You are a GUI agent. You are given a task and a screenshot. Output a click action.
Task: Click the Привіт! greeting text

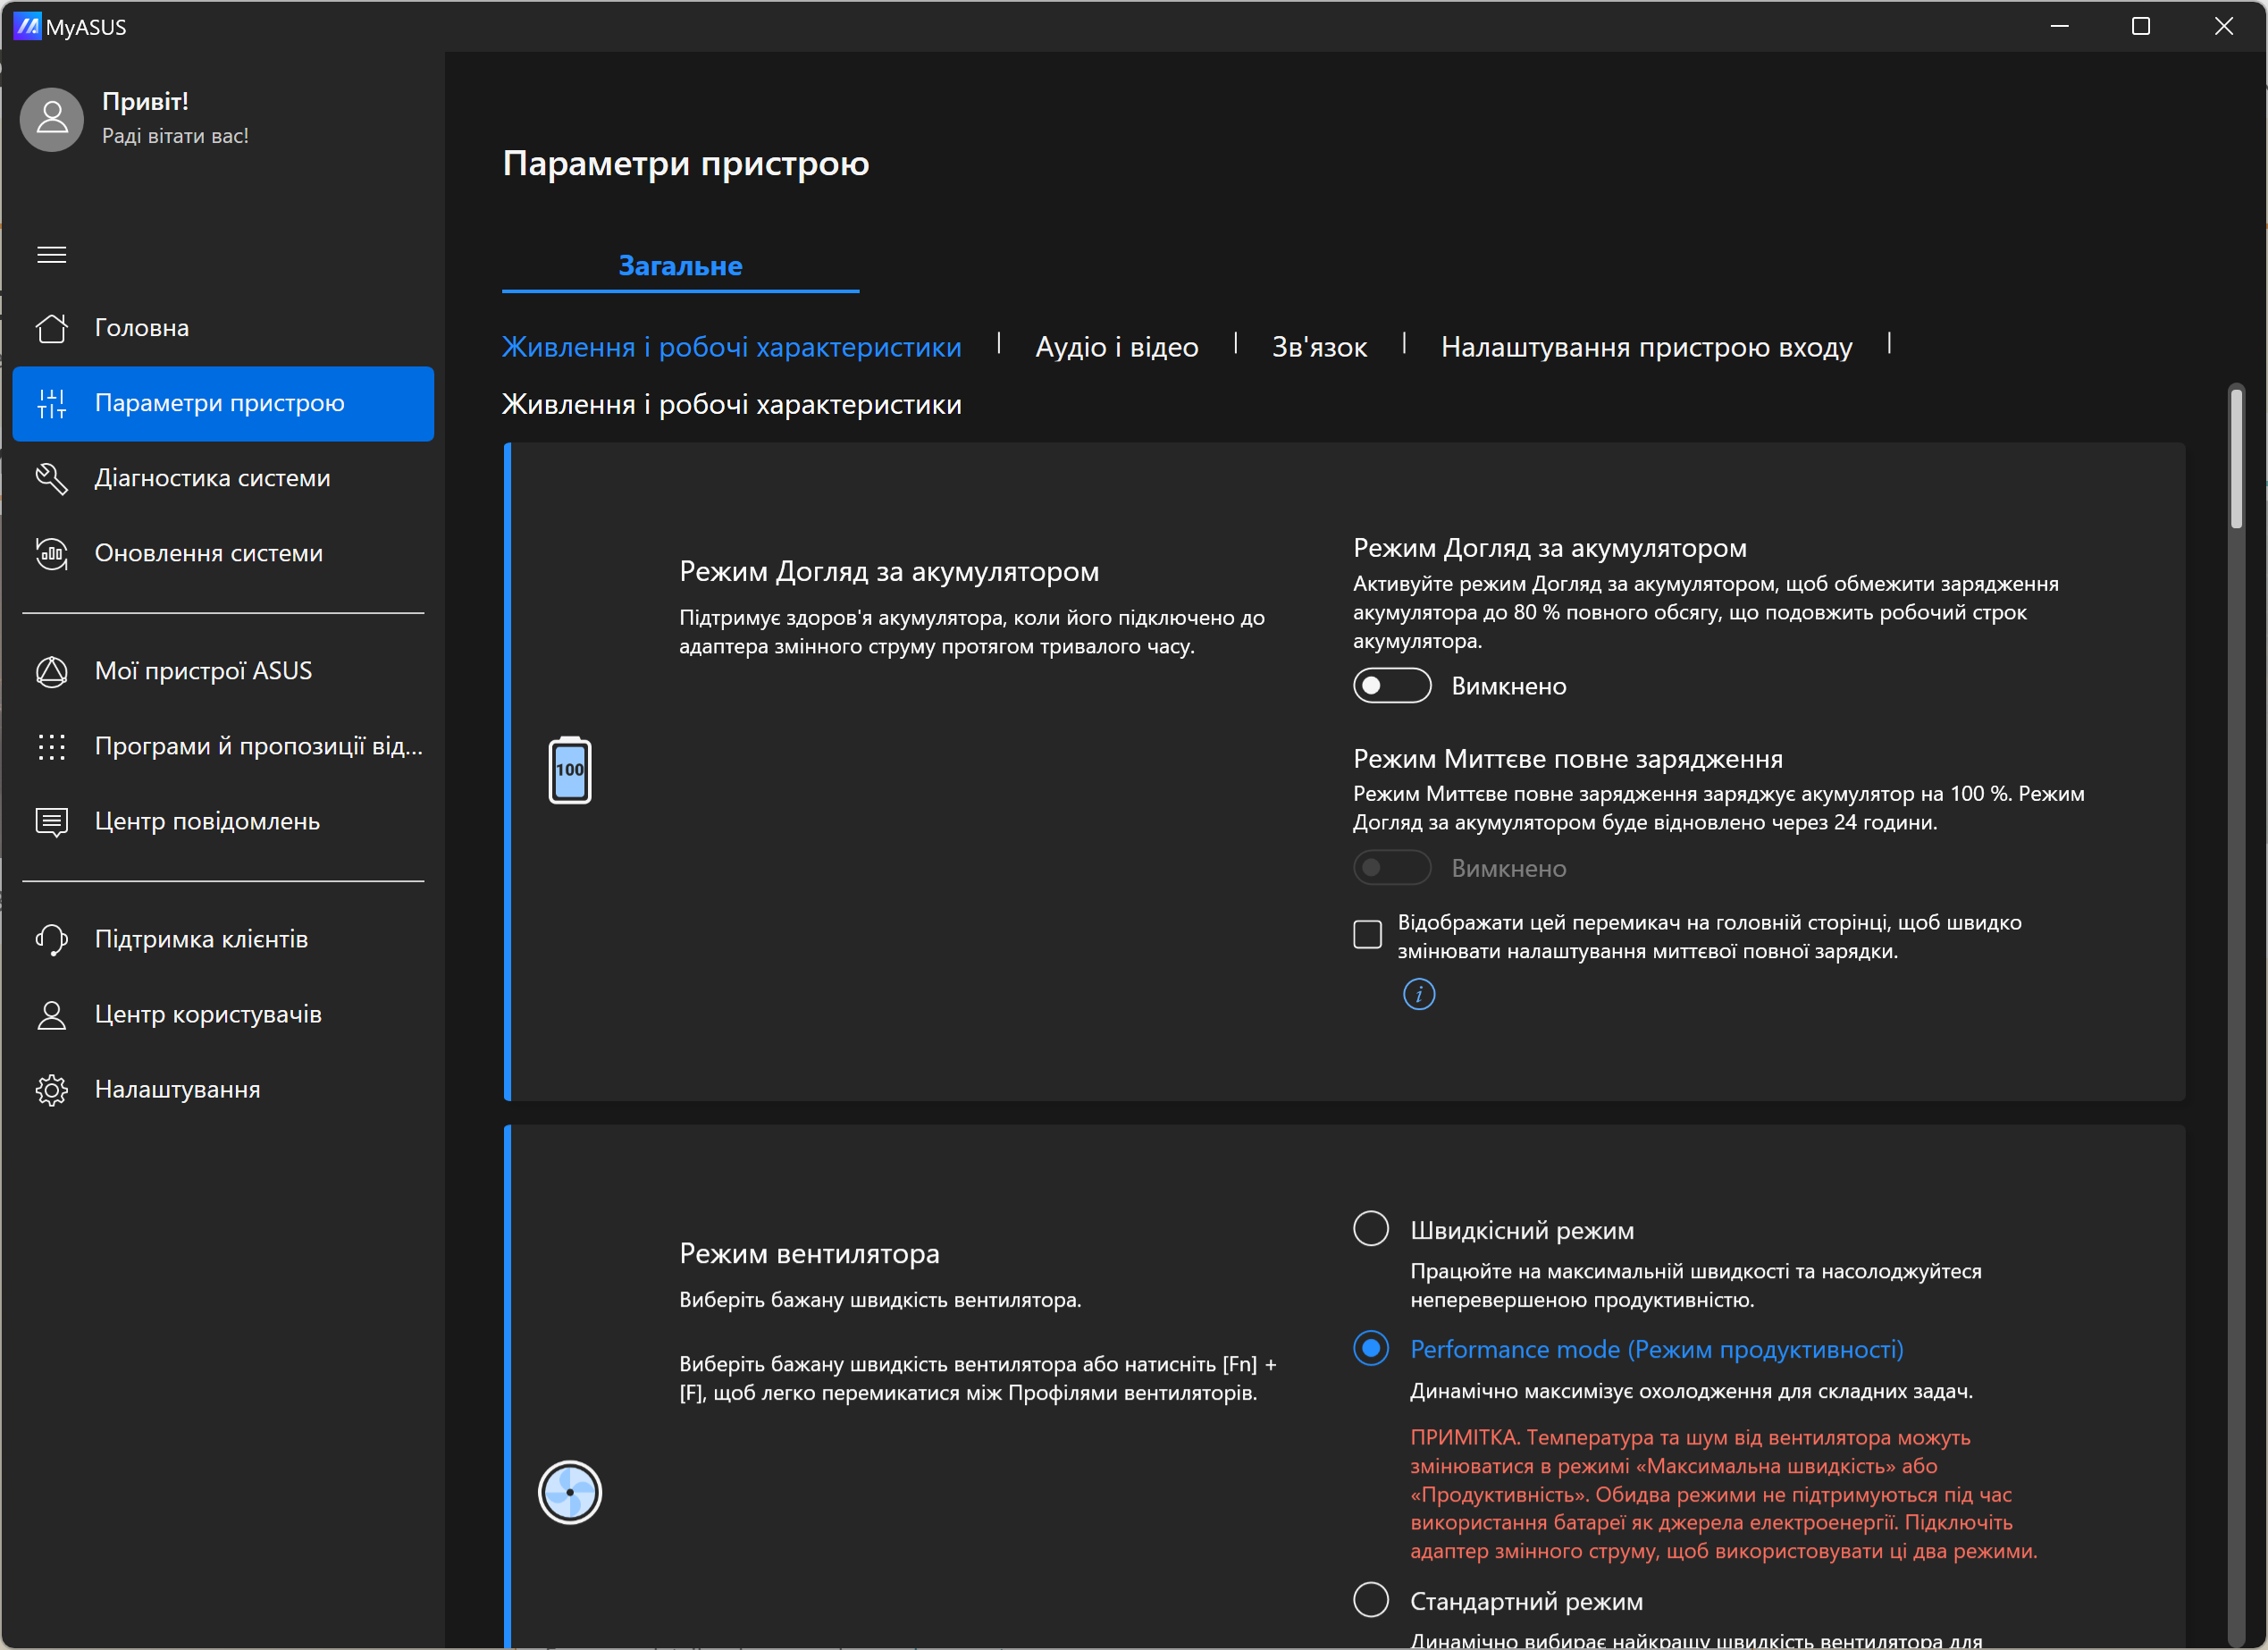145,102
